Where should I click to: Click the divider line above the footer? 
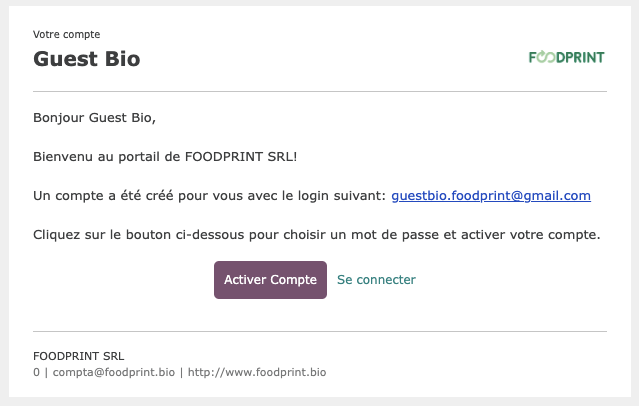click(320, 331)
